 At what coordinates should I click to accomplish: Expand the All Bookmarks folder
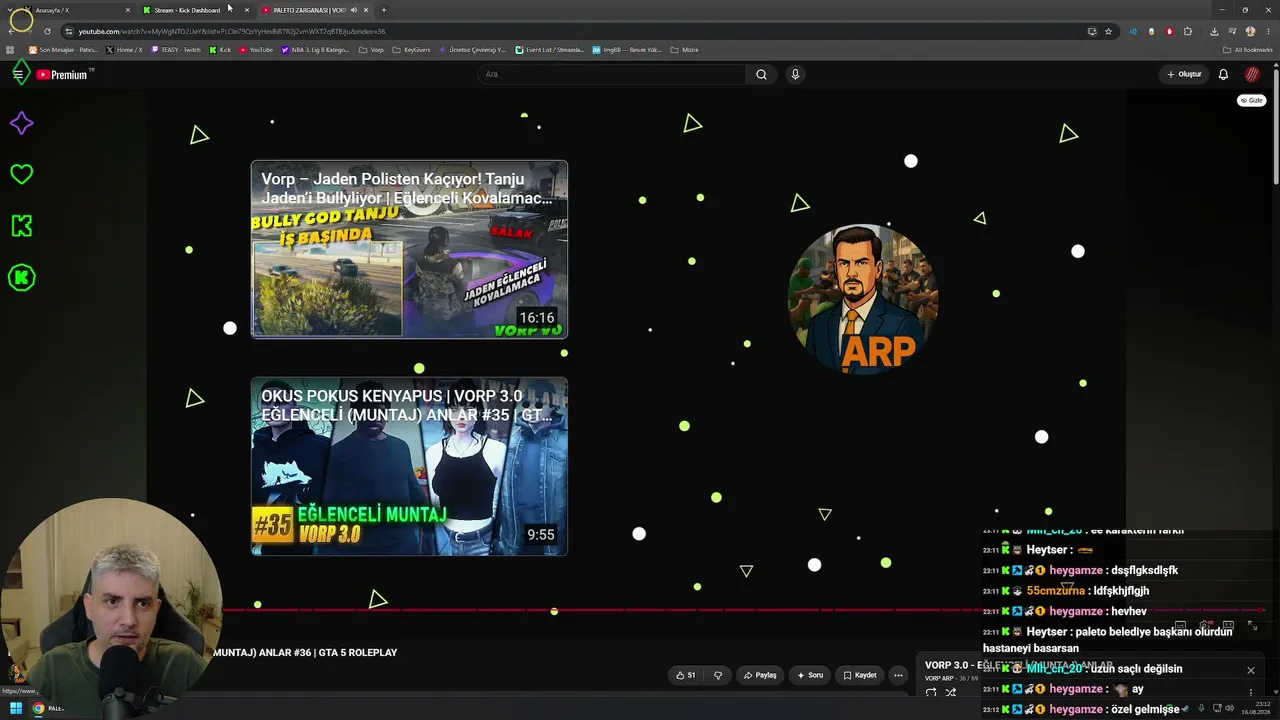click(1248, 49)
